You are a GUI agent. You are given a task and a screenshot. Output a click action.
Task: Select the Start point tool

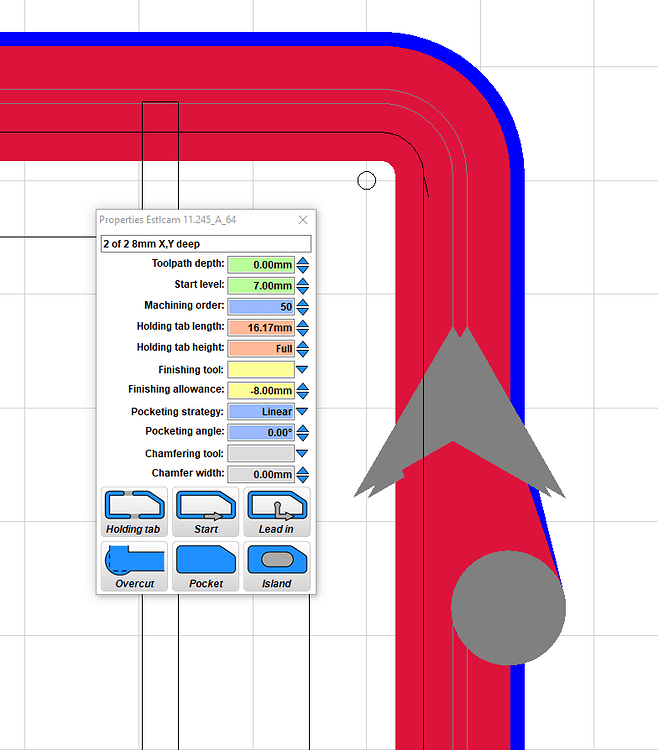pyautogui.click(x=206, y=511)
